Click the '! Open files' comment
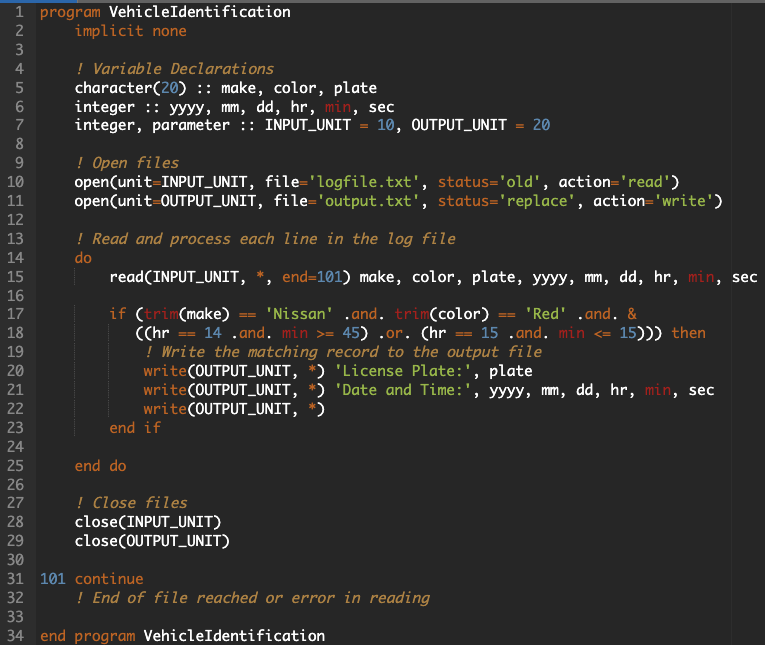 (x=127, y=163)
